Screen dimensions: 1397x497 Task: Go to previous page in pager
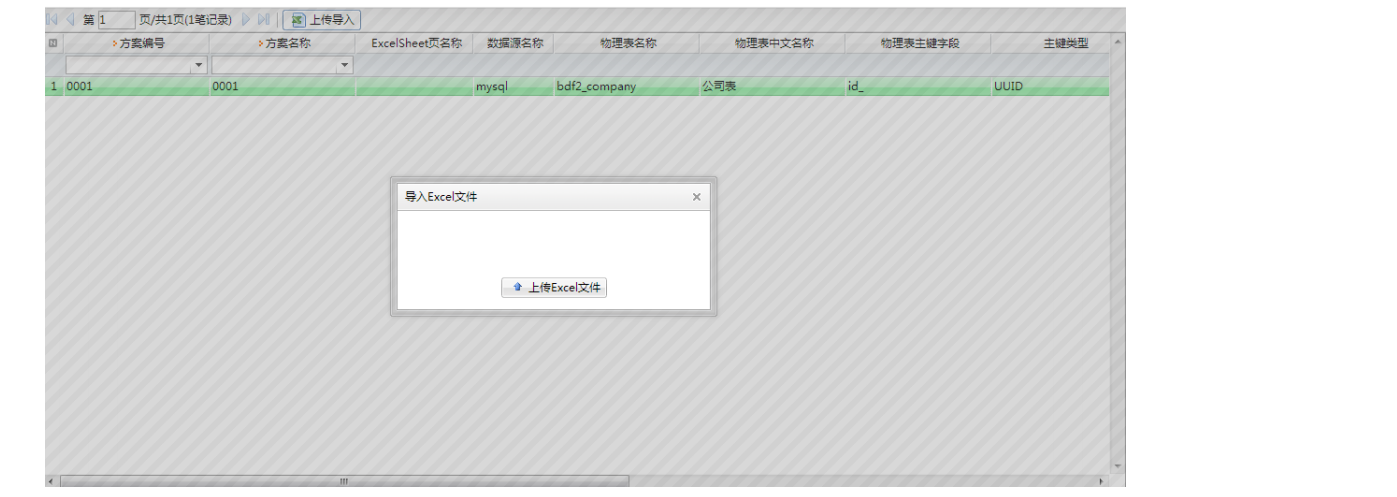click(71, 19)
